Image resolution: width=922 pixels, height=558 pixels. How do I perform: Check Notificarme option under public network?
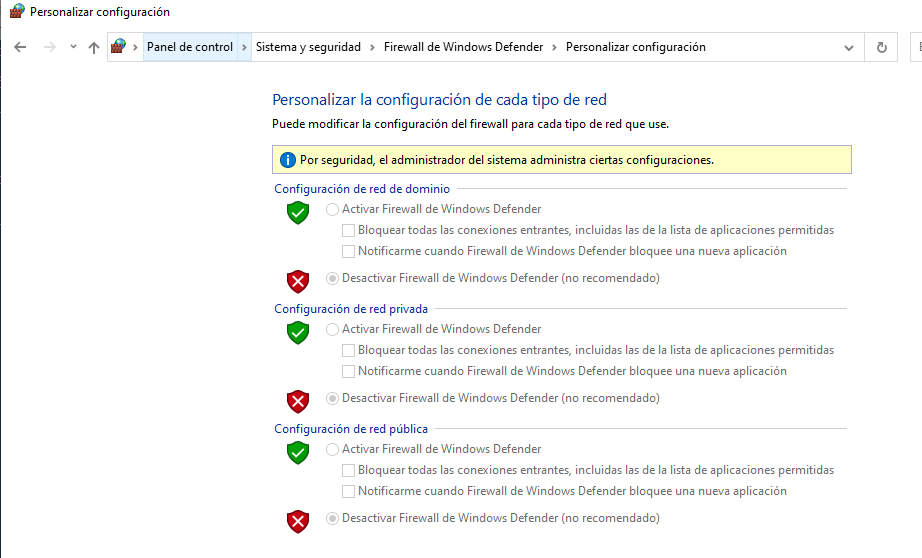point(348,491)
